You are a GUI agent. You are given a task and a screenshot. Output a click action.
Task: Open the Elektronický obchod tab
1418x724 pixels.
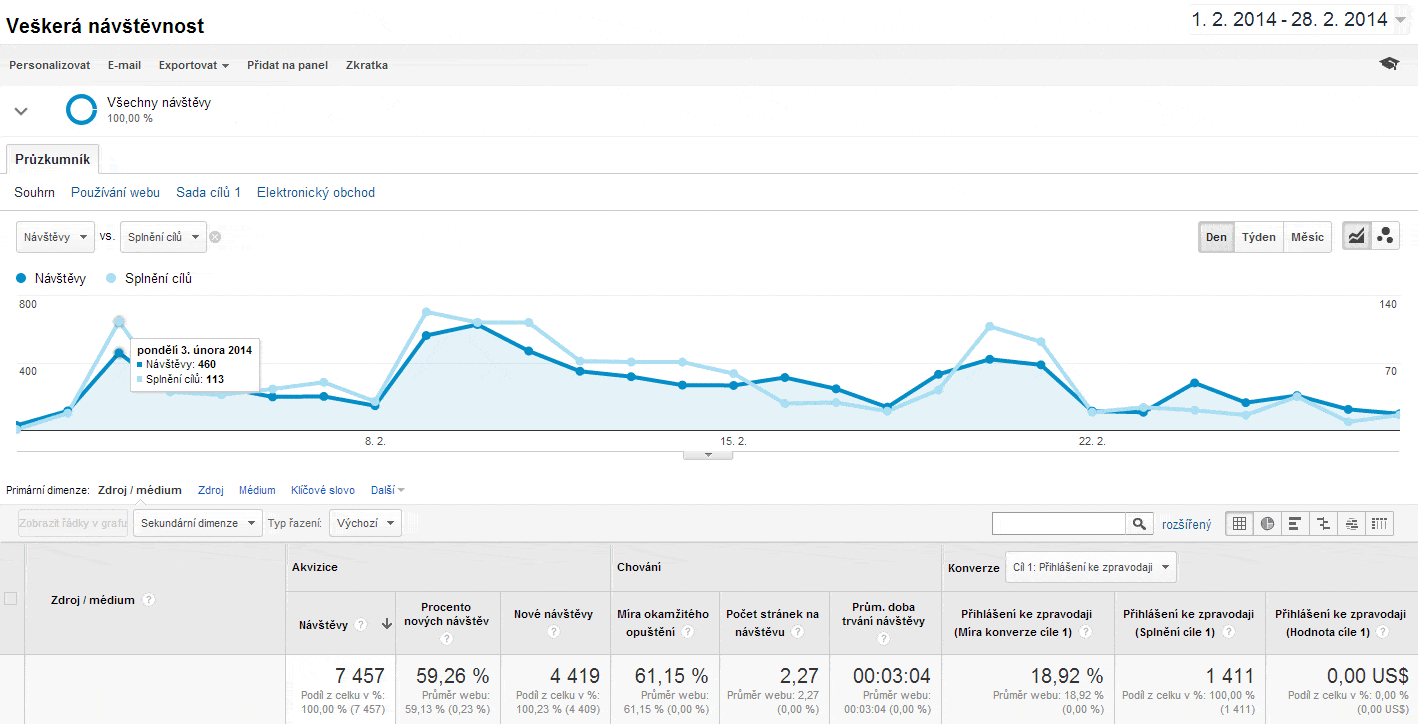(316, 192)
